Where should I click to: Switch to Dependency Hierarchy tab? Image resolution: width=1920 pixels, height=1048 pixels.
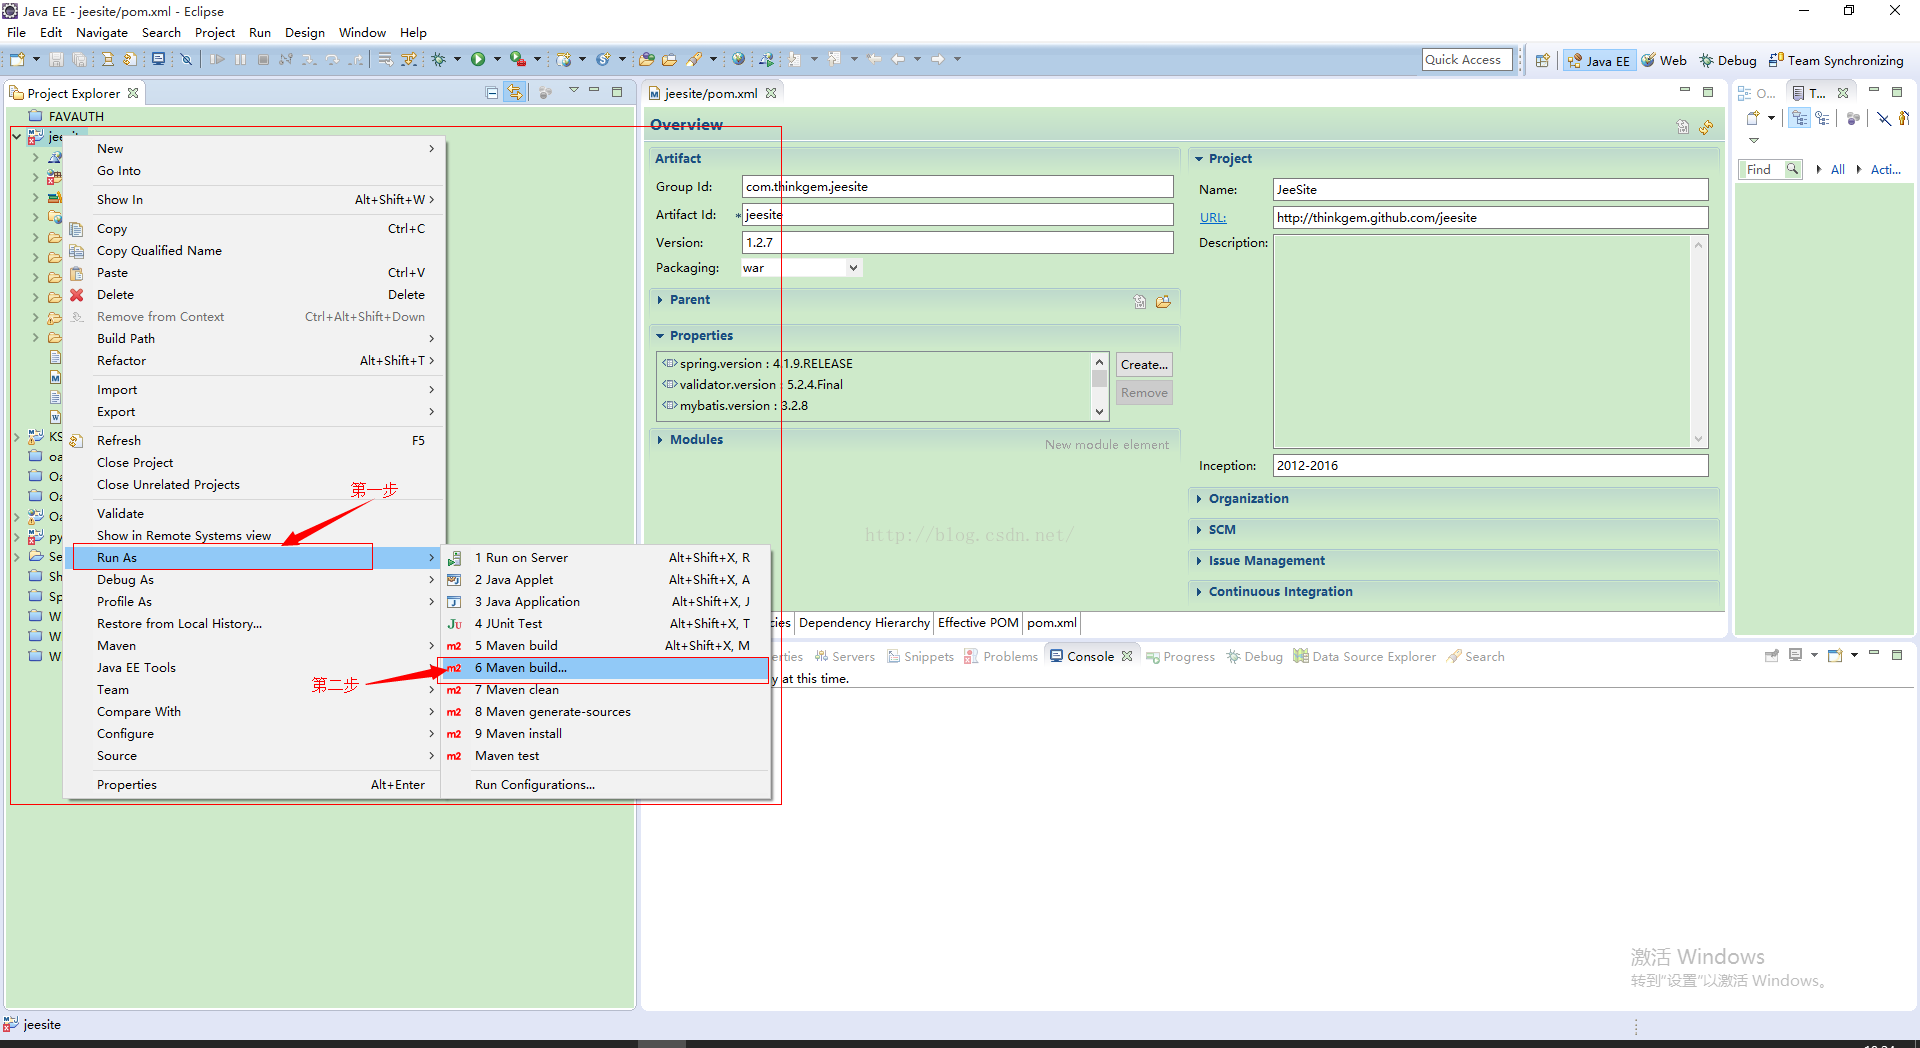click(864, 623)
